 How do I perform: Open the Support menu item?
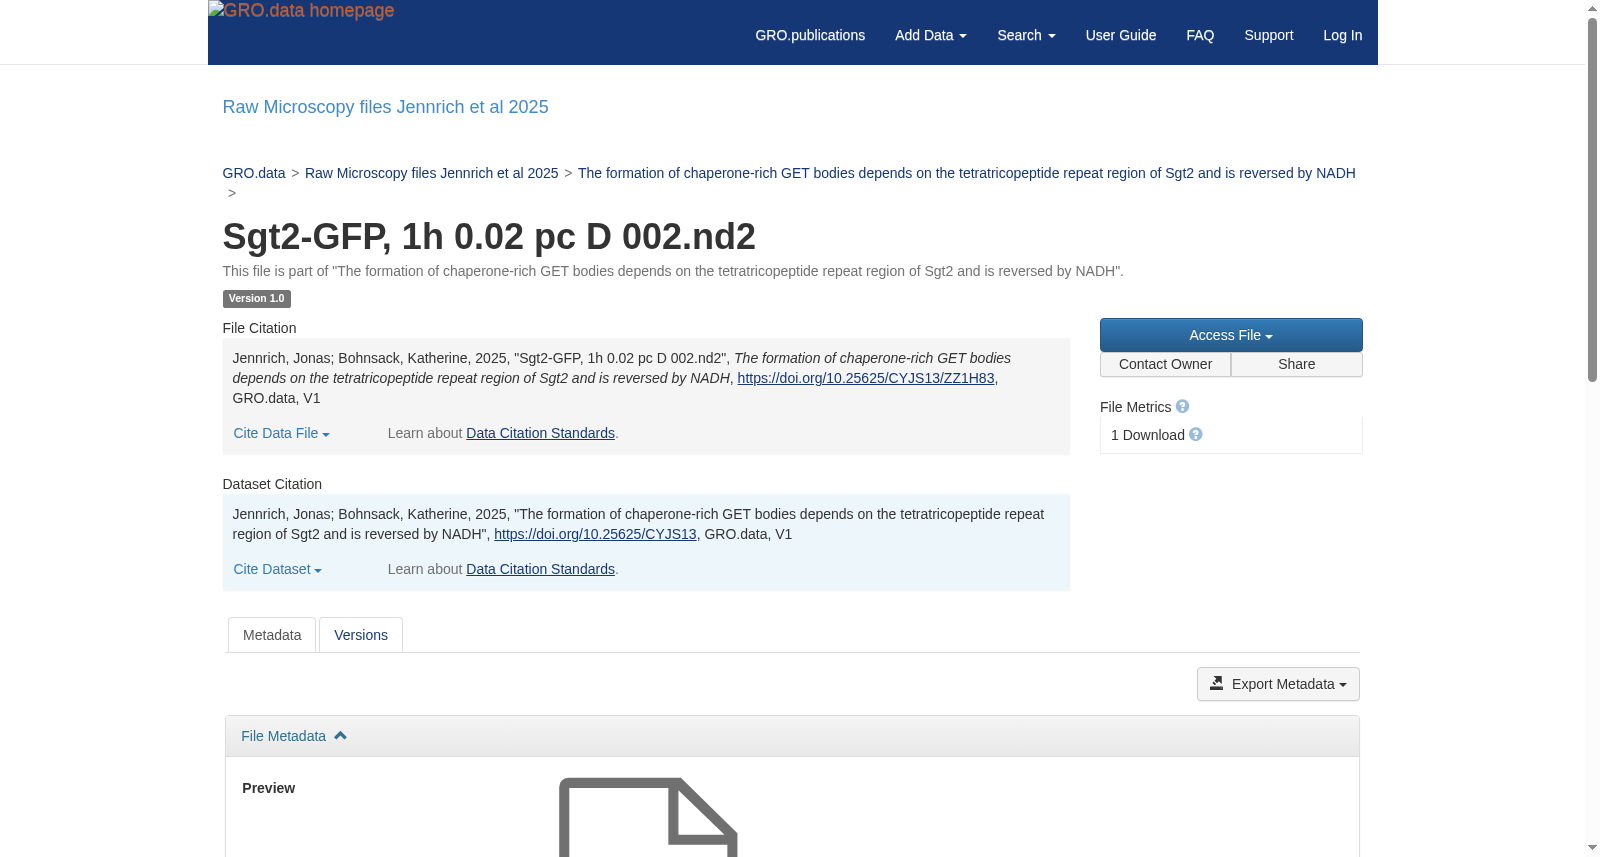(1268, 35)
